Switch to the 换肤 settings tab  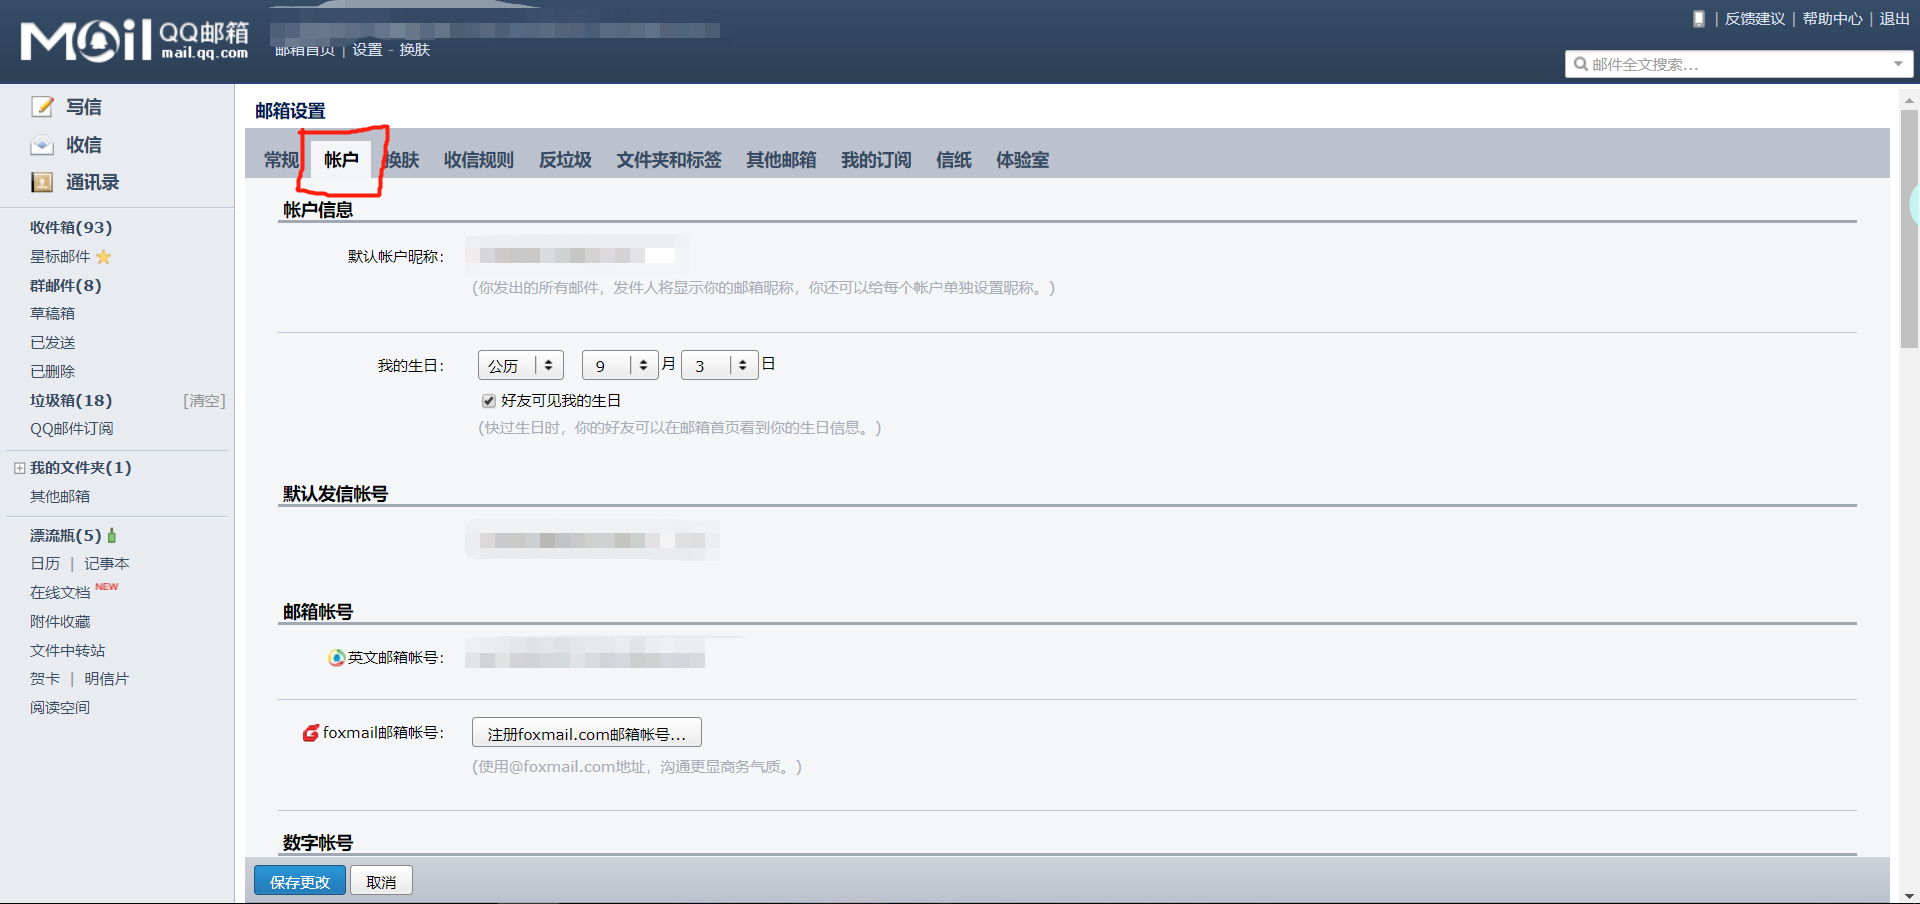point(402,160)
